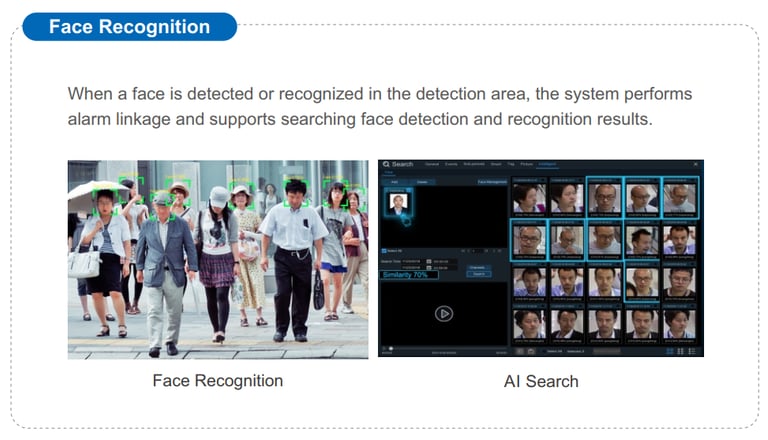Select highlighted face result in third row
This screenshot has height=440, width=768.
pos(642,282)
